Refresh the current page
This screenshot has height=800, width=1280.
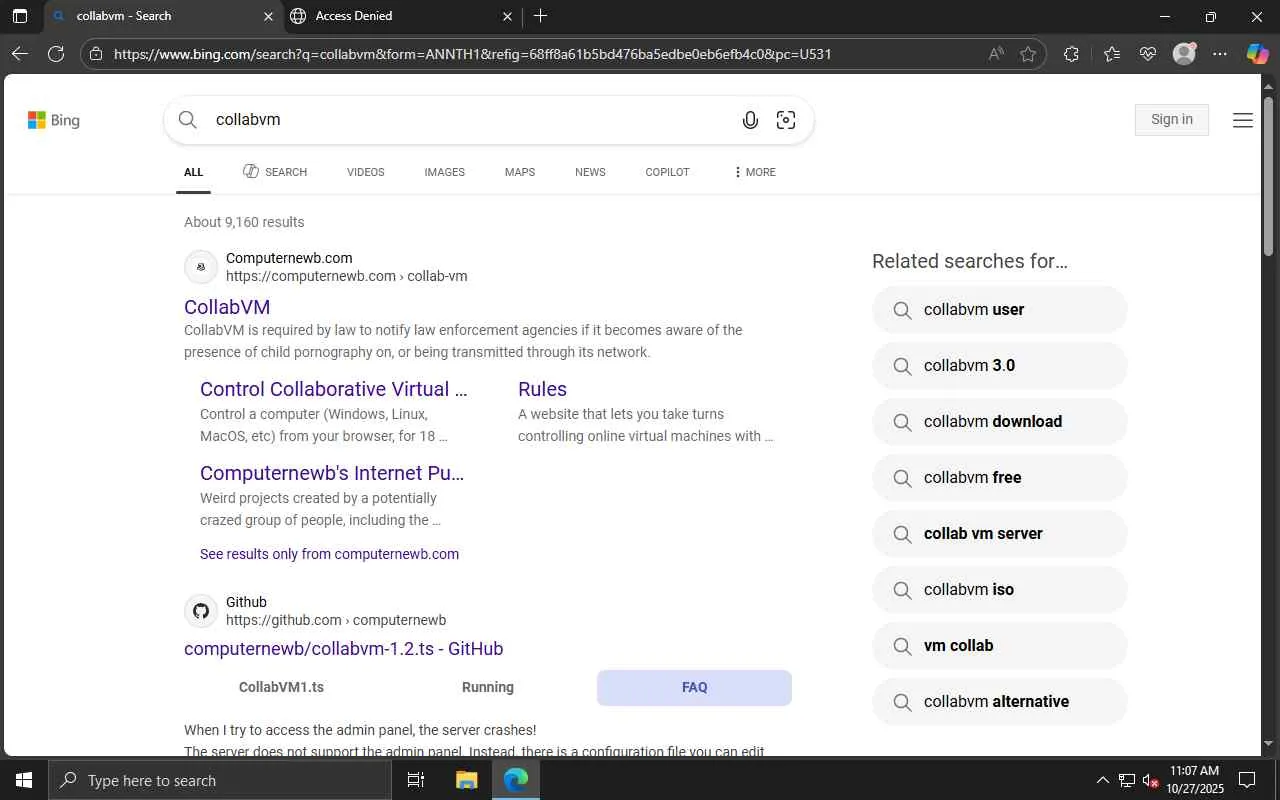tap(56, 54)
